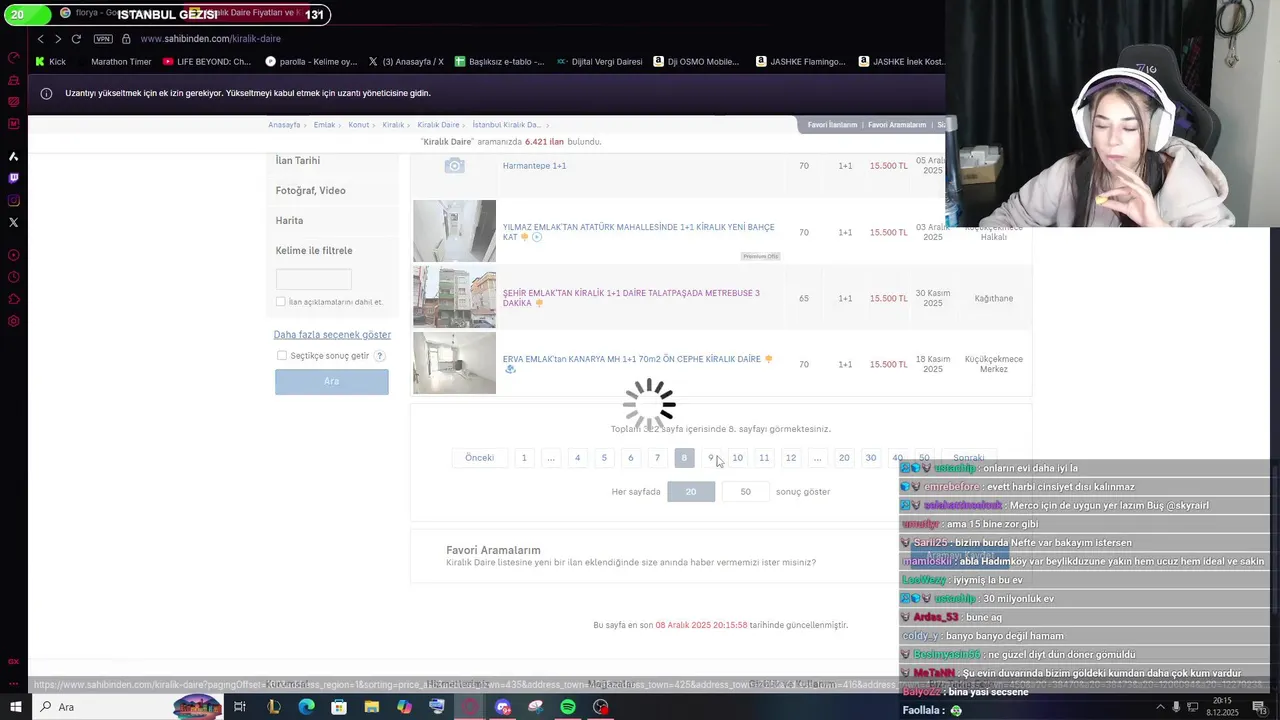Open Twitch from the Opera sidebar

tap(13, 178)
